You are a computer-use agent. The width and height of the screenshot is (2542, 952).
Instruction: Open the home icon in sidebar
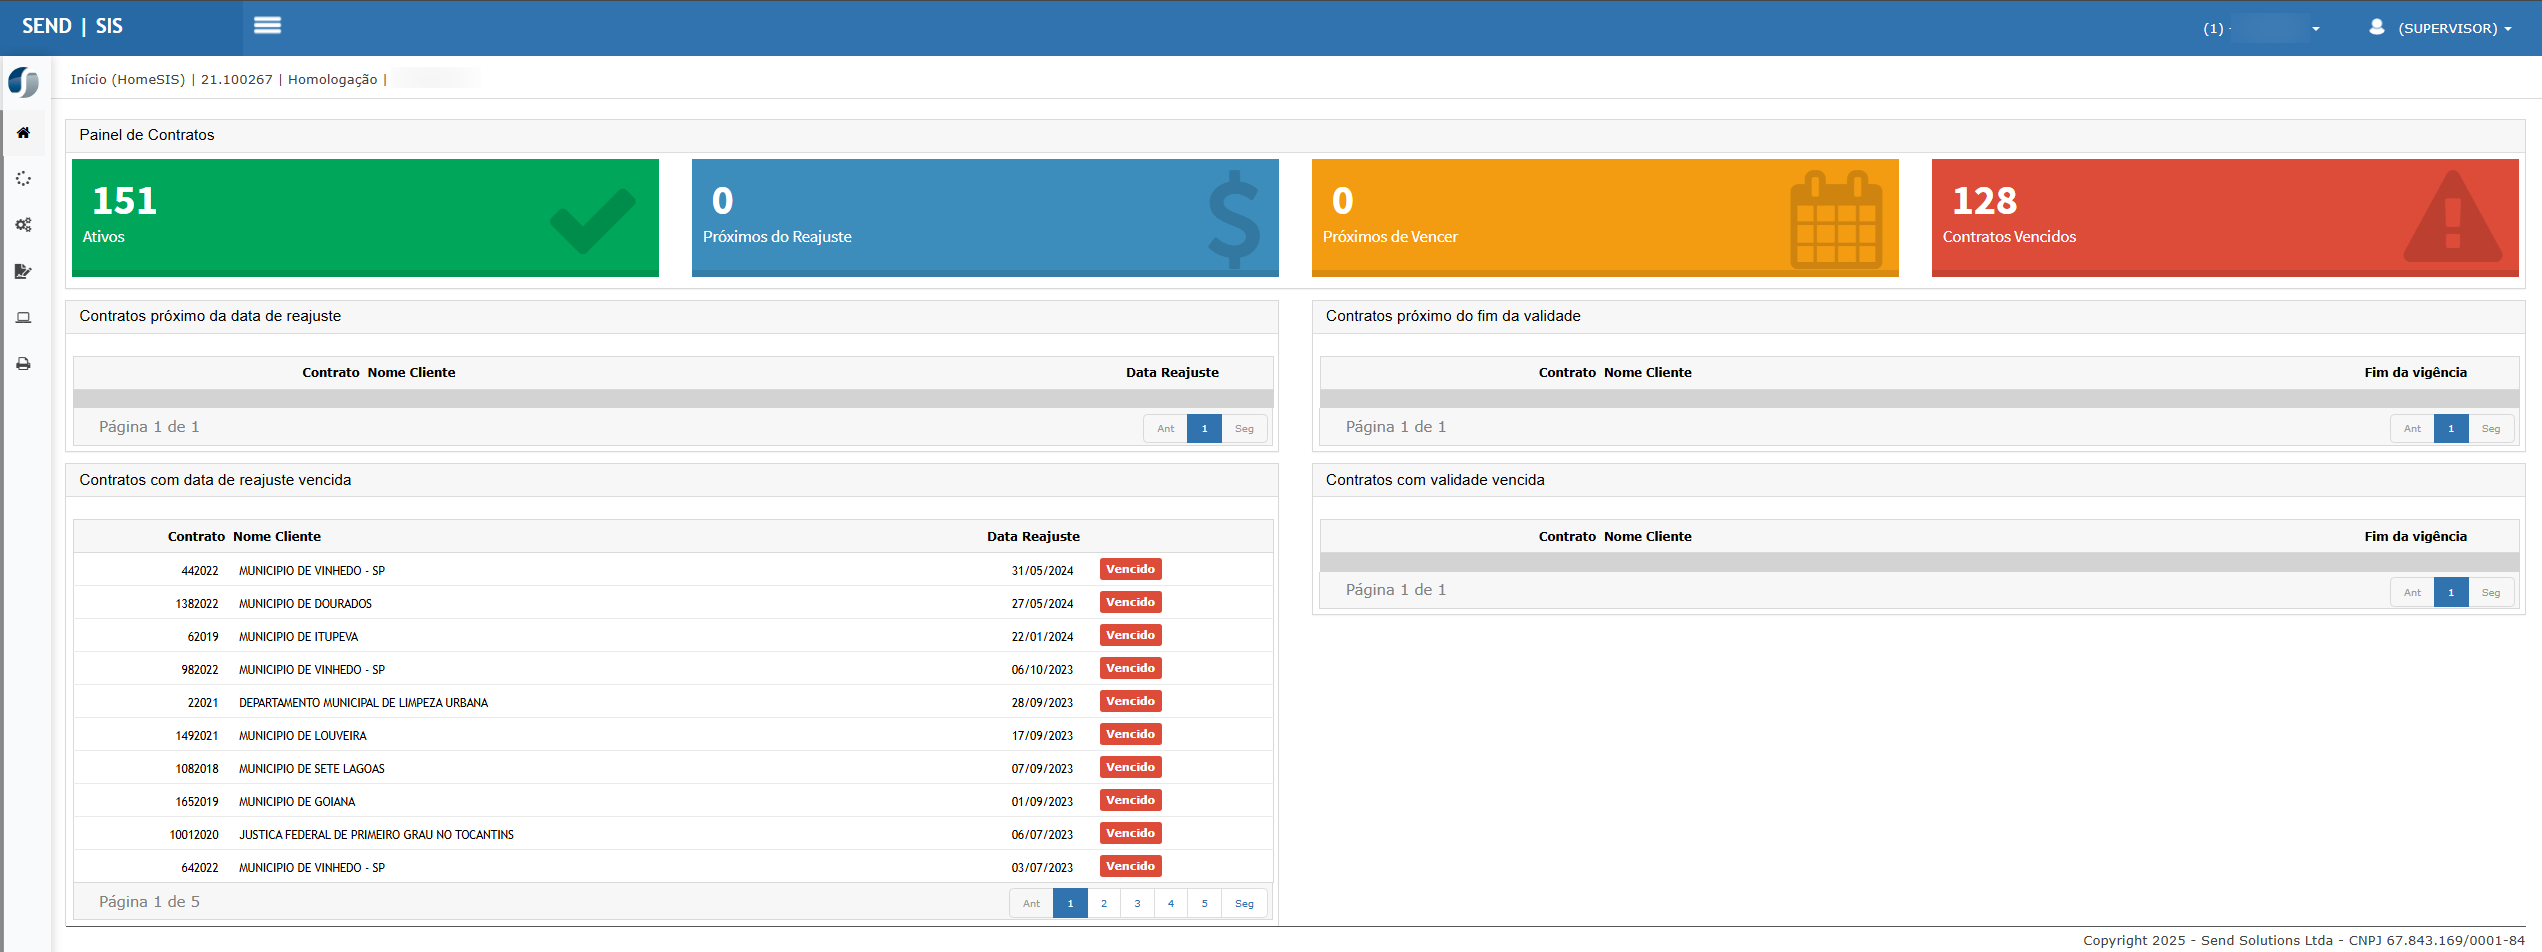tap(23, 133)
